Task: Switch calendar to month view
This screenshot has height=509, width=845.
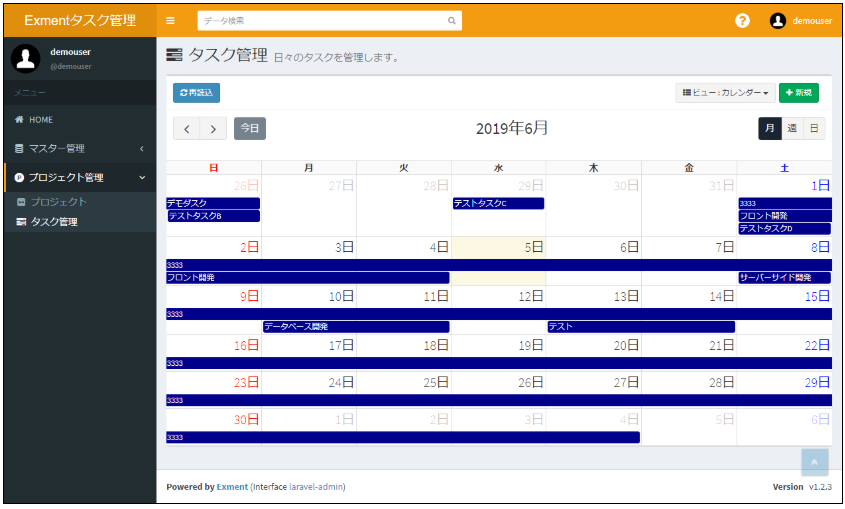Action: coord(769,128)
